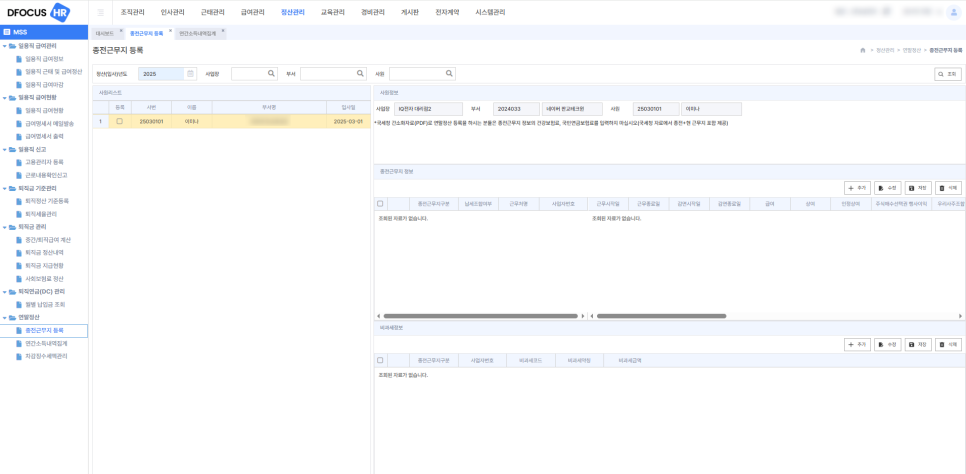Collapse the 일용직 신고 folder
966x474 pixels.
(5, 149)
